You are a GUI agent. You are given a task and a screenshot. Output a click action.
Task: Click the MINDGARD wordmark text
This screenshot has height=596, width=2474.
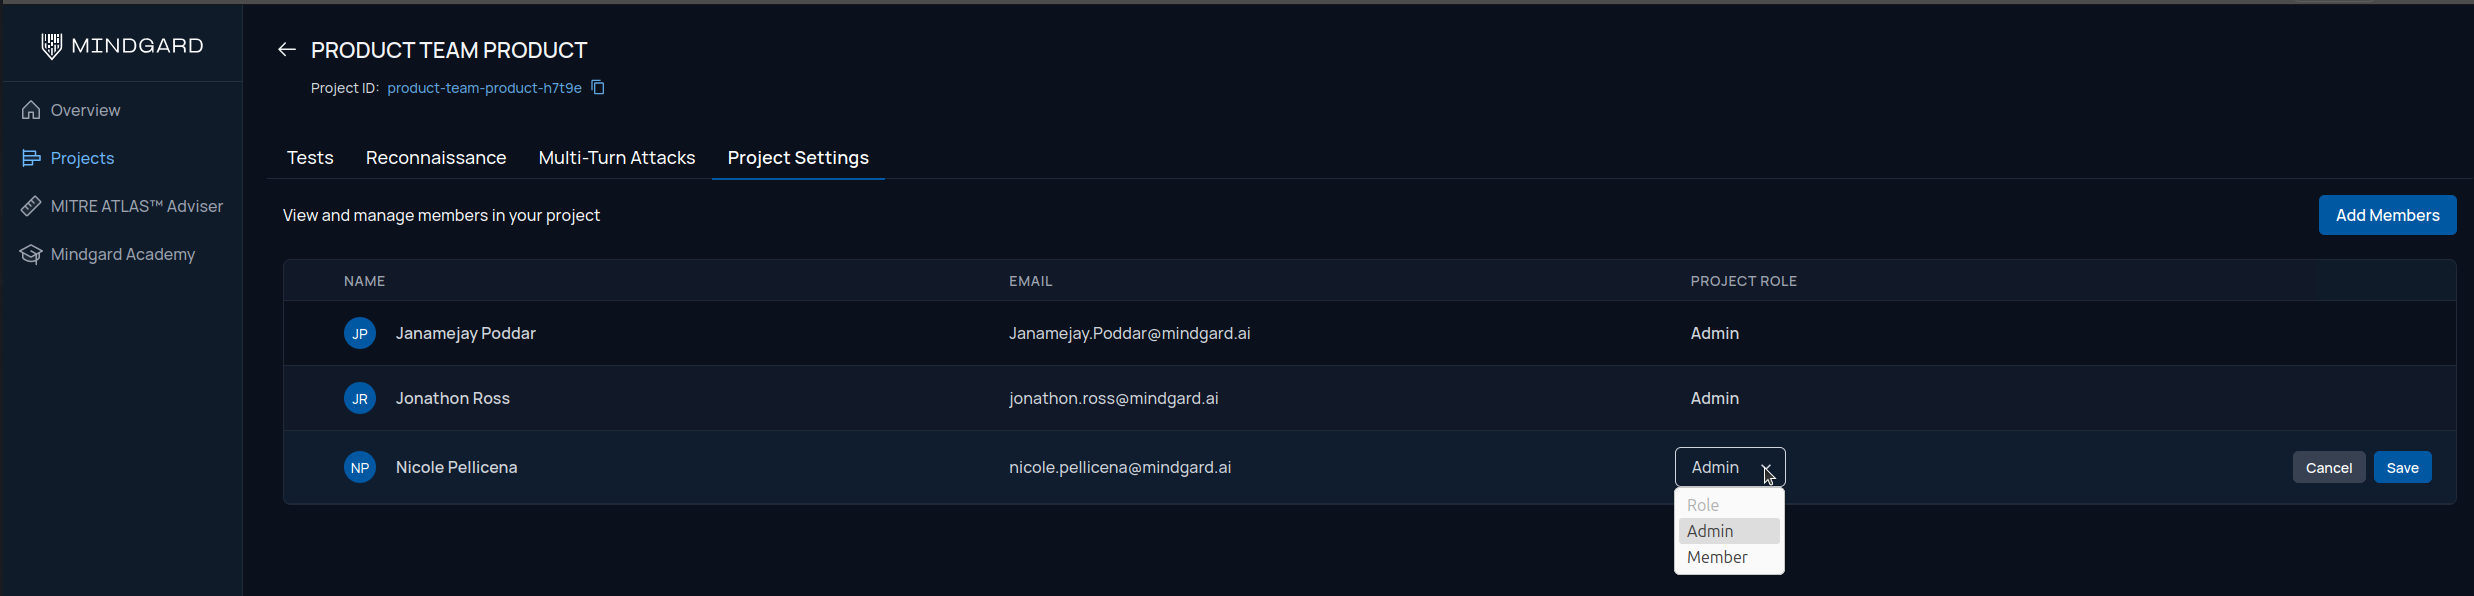137,46
